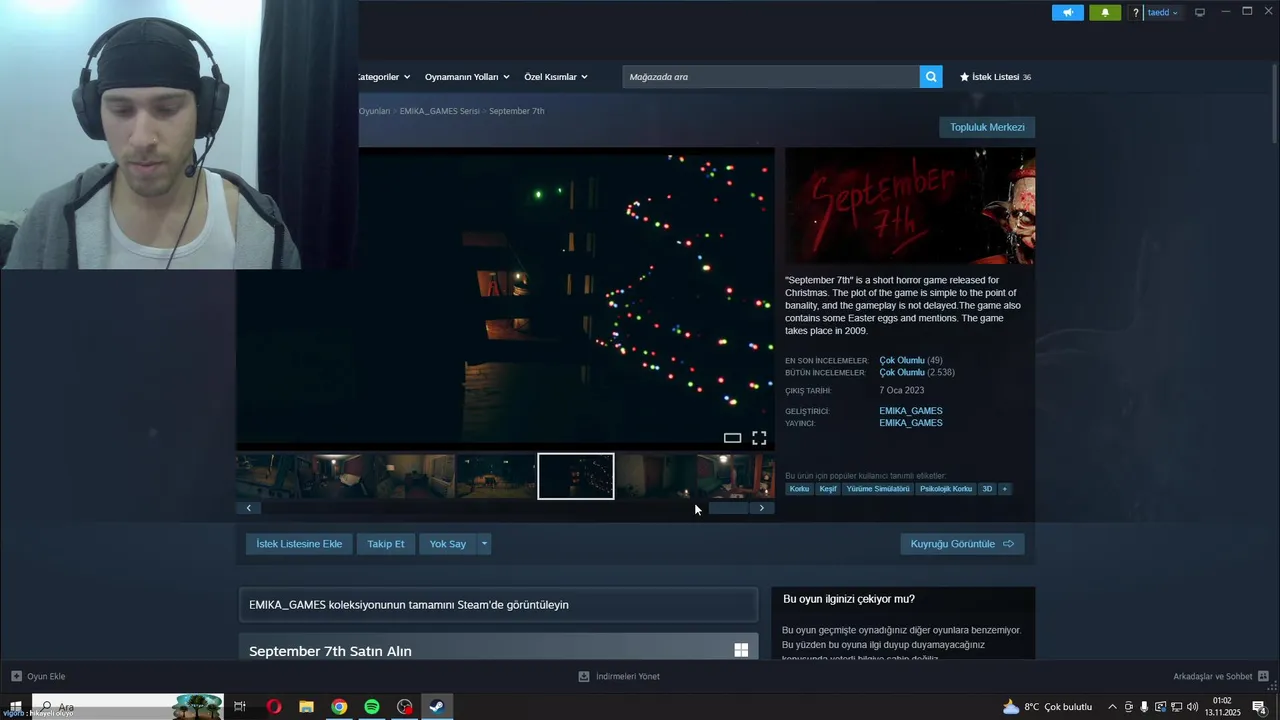
Task: Click the September 7th header image
Action: pos(910,206)
